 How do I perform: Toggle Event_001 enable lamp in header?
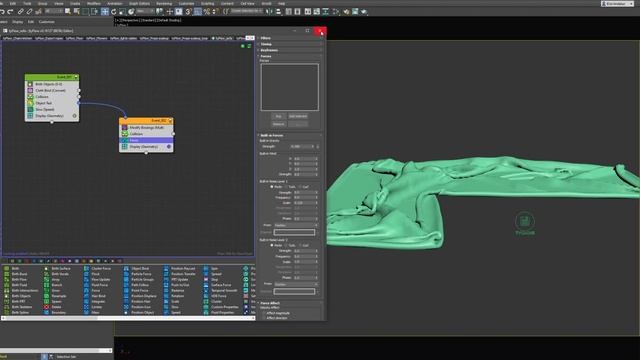click(76, 77)
